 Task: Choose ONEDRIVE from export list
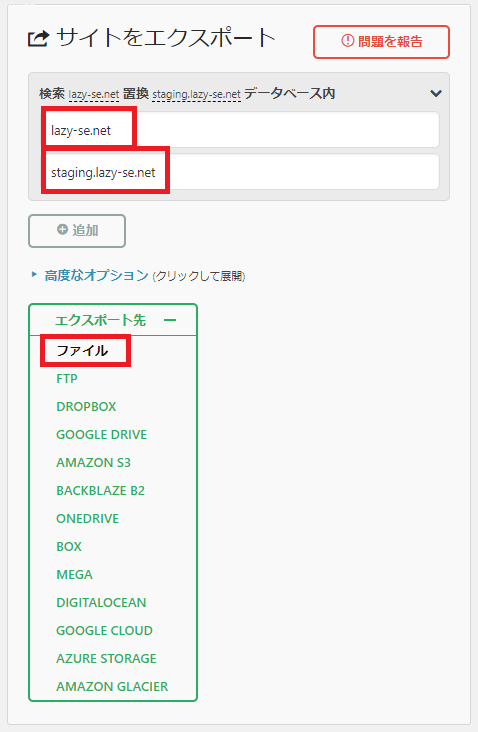(87, 519)
